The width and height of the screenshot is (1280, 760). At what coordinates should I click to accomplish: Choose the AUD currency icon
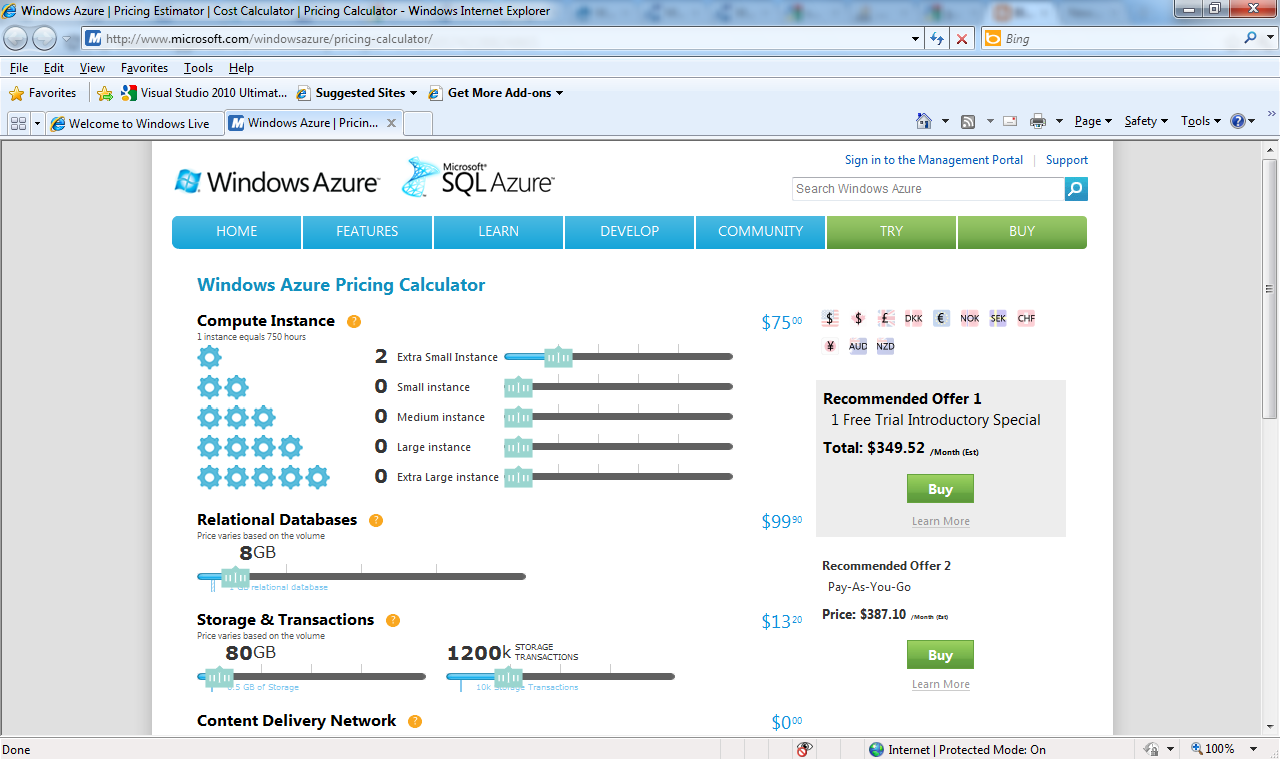[858, 347]
